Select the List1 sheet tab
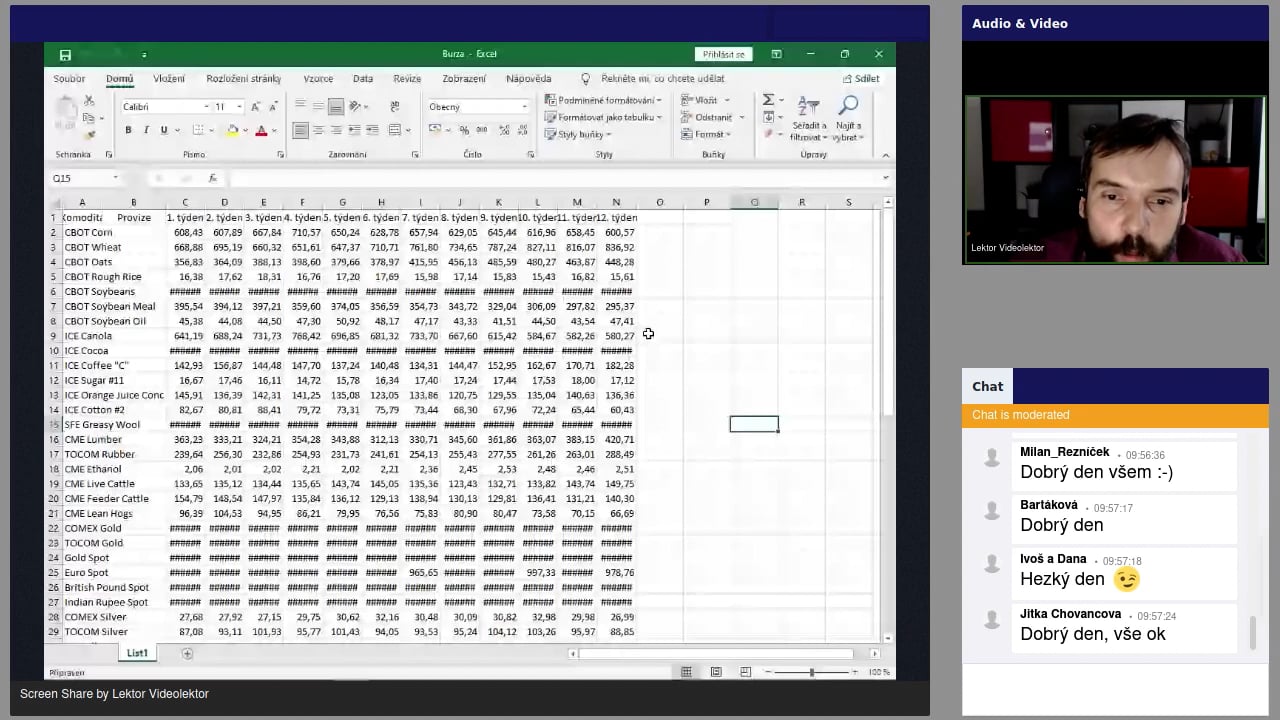This screenshot has width=1280, height=720. click(137, 653)
